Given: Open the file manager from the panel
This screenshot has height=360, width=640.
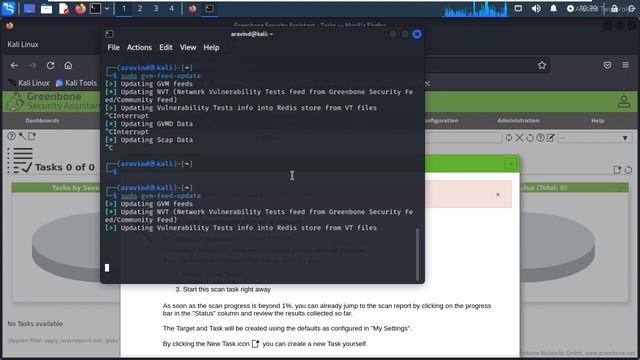Looking at the screenshot, I should (x=47, y=8).
